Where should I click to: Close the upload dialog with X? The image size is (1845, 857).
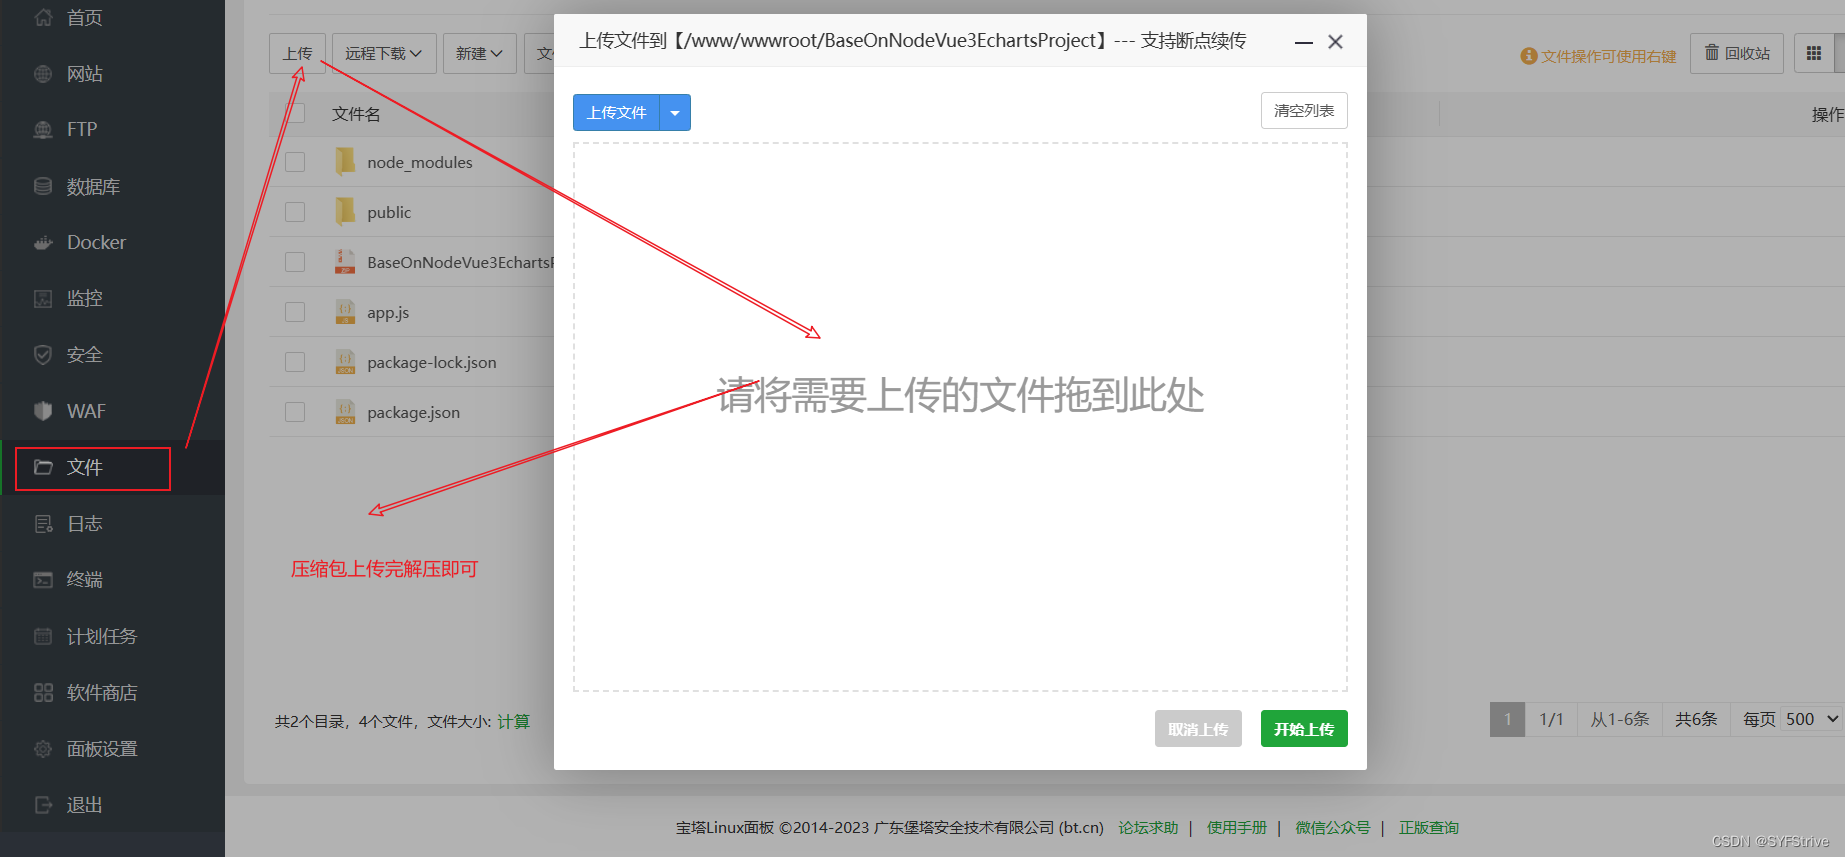1335,42
